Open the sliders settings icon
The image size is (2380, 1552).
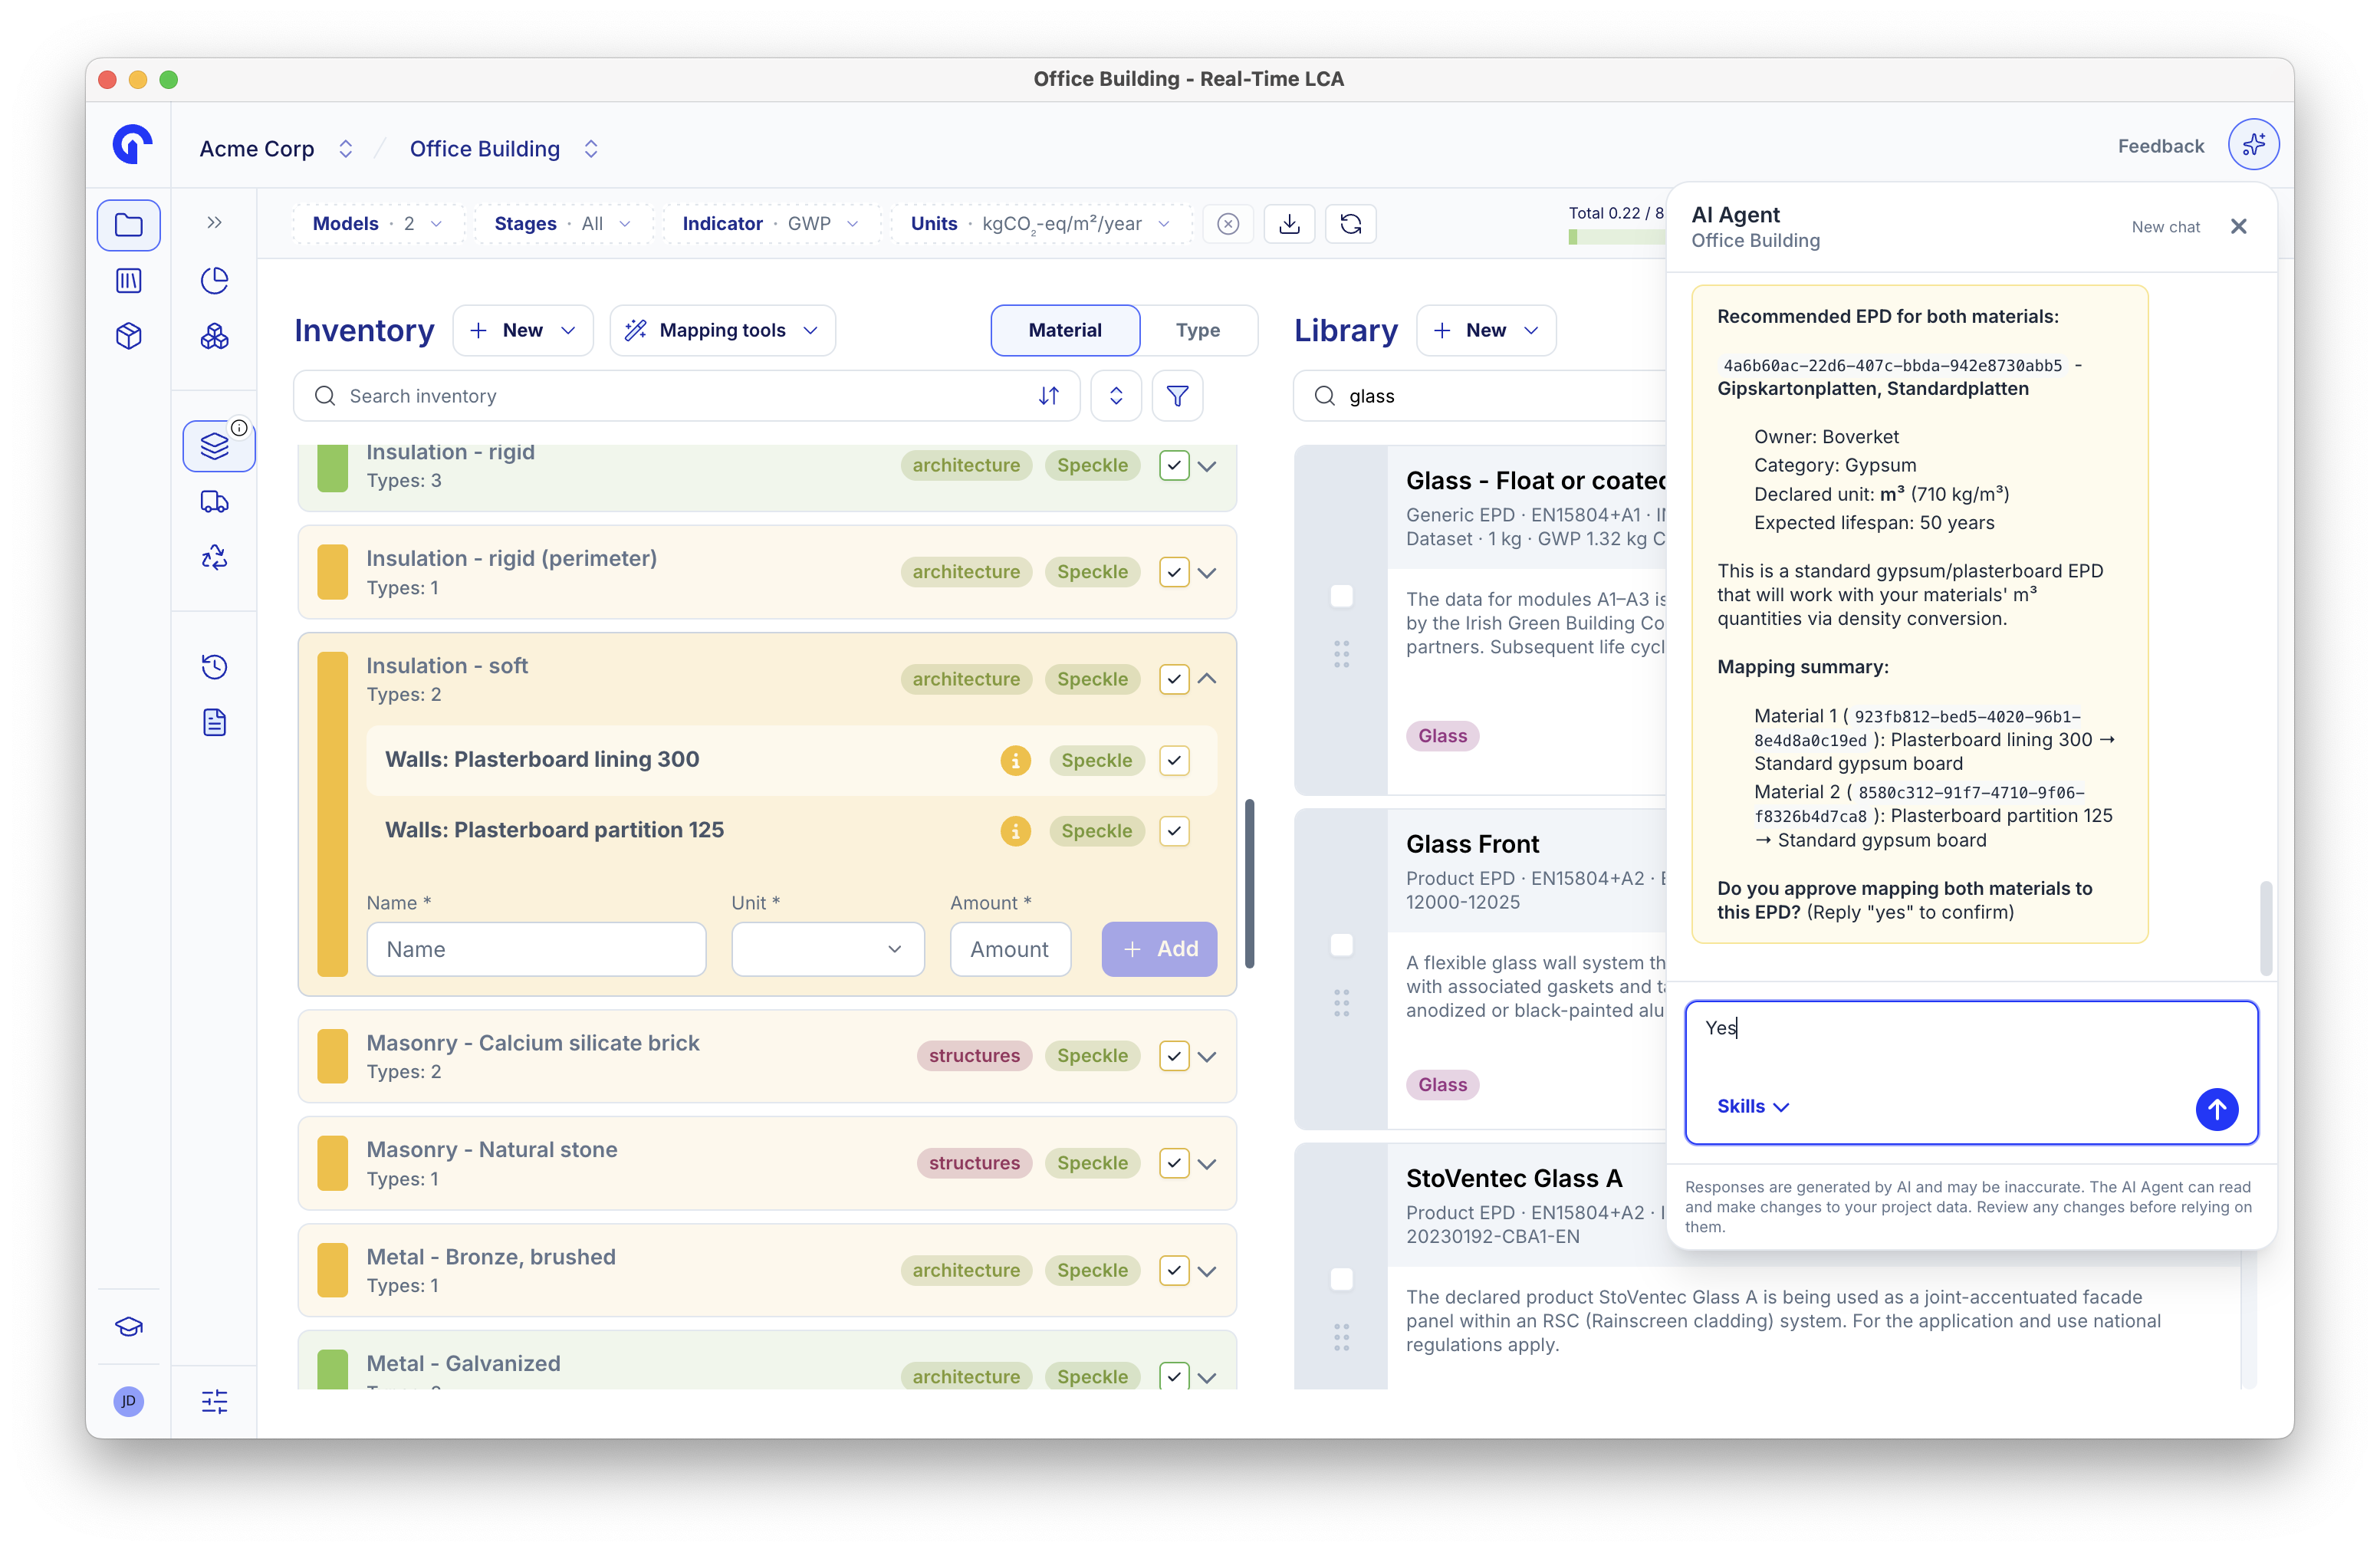click(x=214, y=1401)
